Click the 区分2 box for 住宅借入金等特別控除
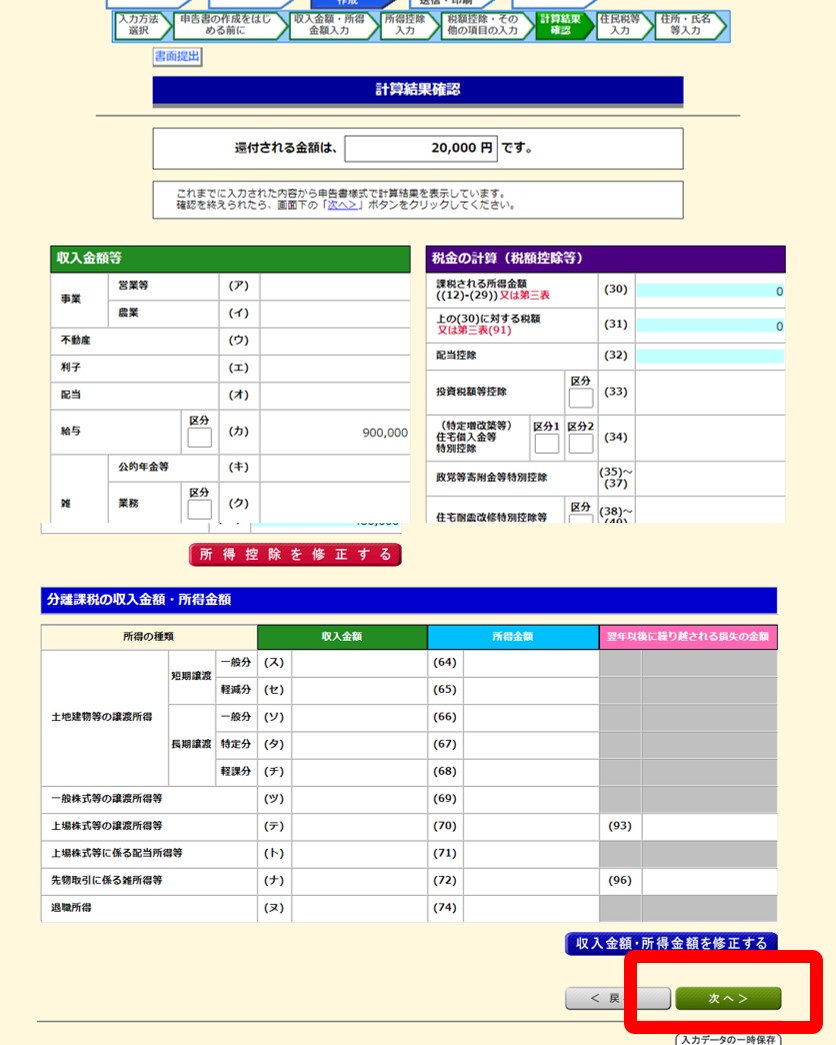The image size is (836, 1045). pos(581,444)
